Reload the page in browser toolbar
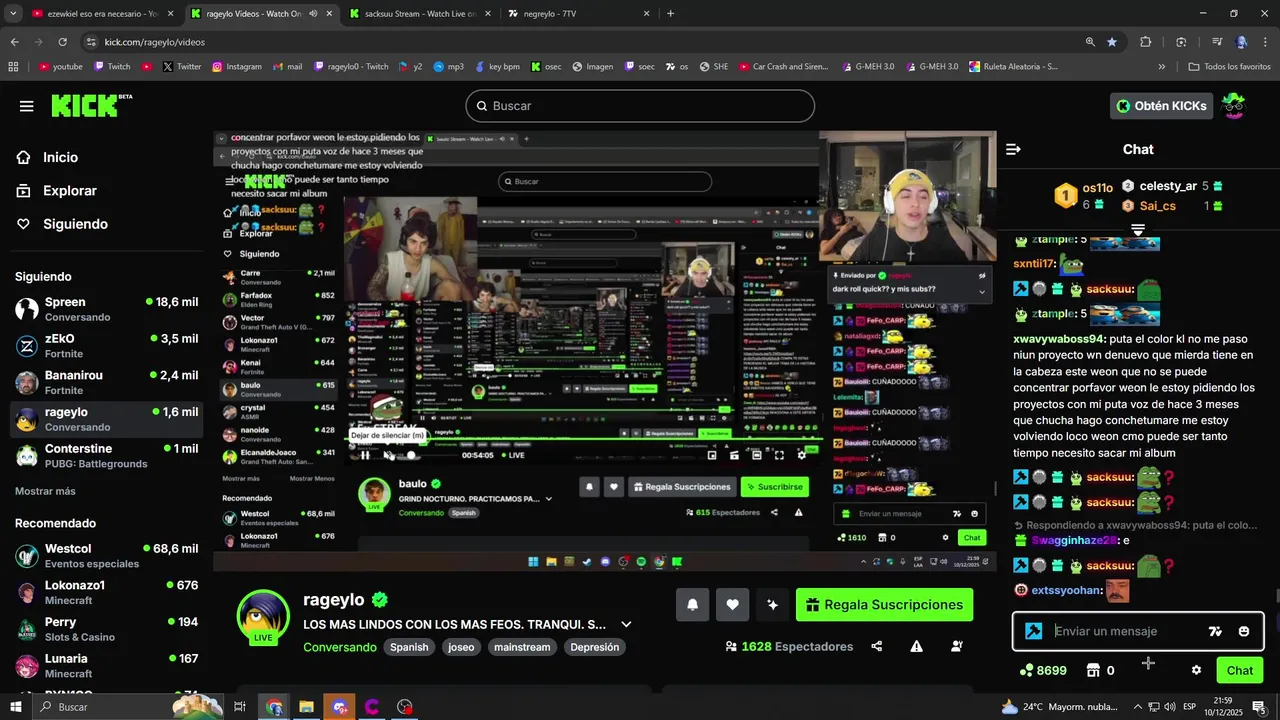The image size is (1280, 720). click(62, 42)
